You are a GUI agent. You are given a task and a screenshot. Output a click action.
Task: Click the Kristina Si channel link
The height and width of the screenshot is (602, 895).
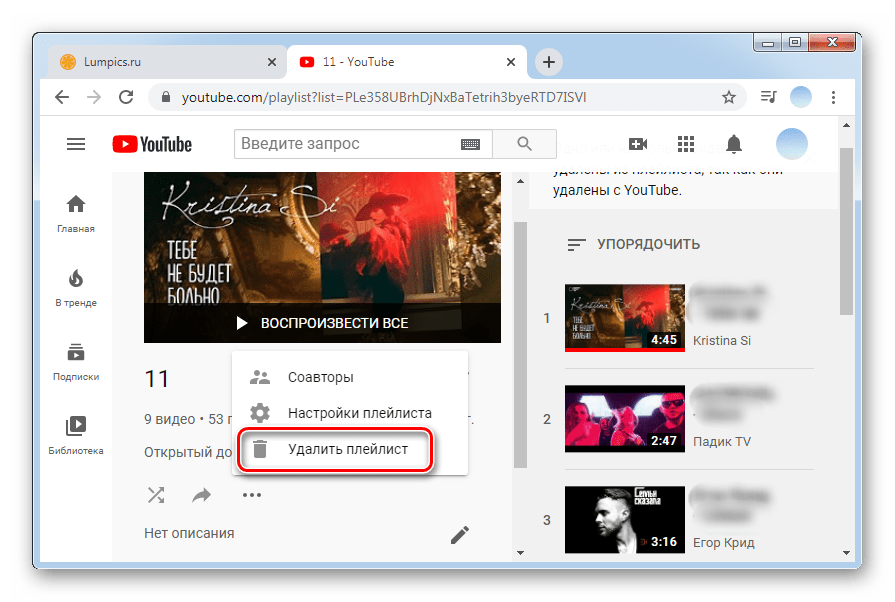[721, 341]
